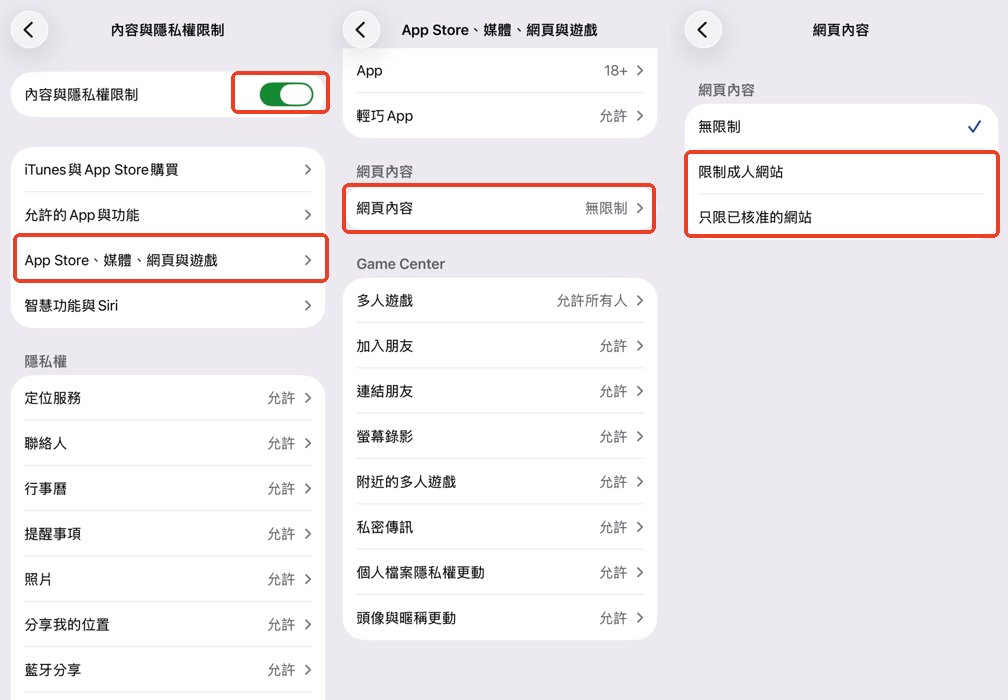This screenshot has width=1008, height=700.
Task: Click the arrow next to 多人遊戲
Action: [640, 301]
